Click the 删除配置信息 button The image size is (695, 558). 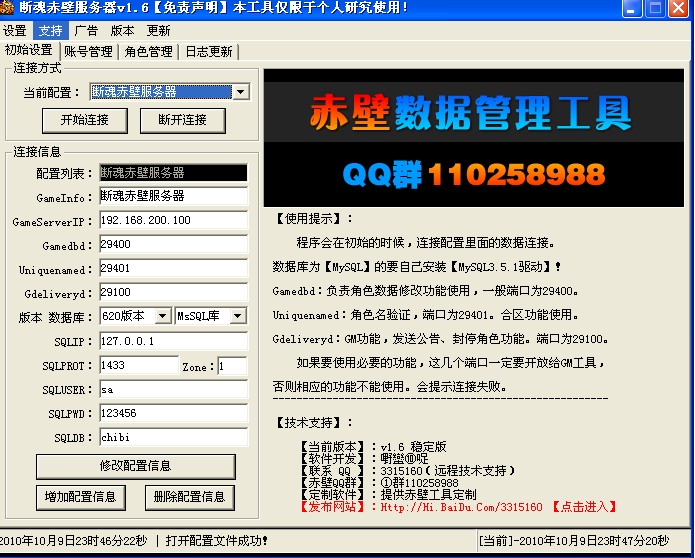coord(190,496)
